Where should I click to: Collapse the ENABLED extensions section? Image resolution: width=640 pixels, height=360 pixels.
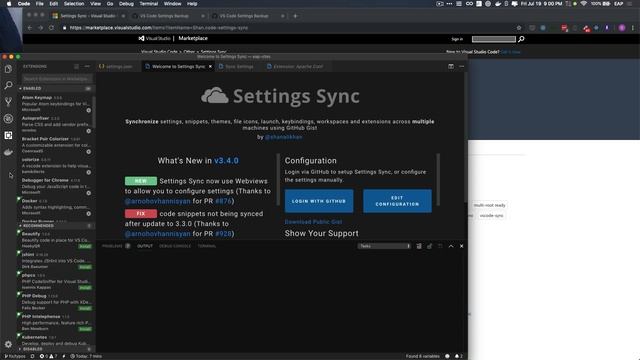pyautogui.click(x=56, y=89)
